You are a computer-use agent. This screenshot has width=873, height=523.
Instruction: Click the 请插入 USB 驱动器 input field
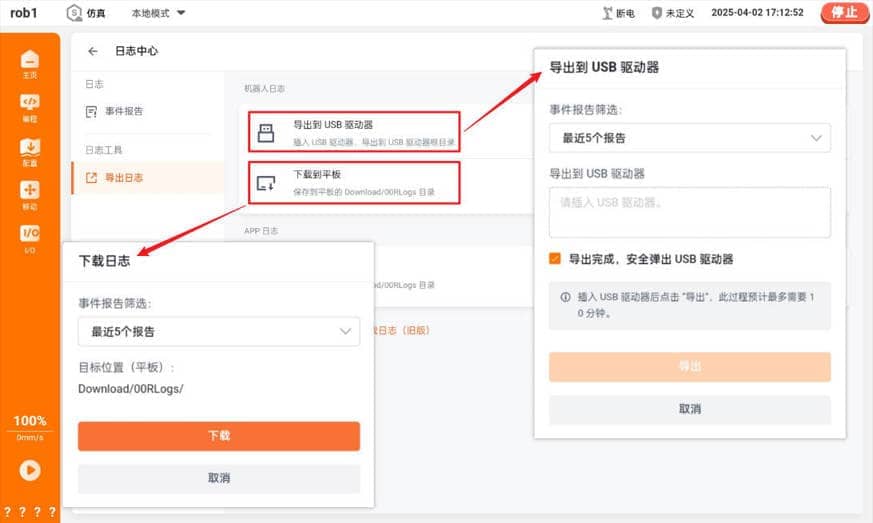point(689,212)
